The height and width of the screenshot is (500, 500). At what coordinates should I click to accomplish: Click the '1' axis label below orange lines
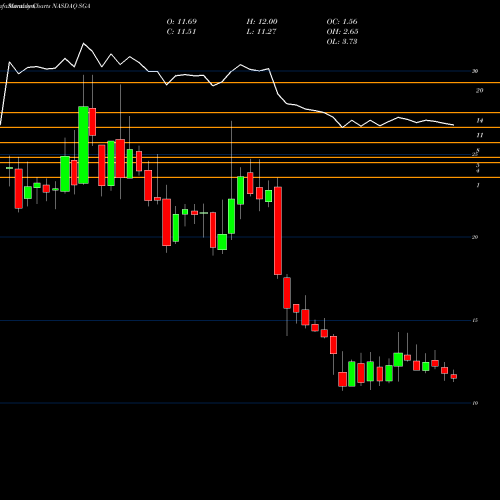(478, 185)
